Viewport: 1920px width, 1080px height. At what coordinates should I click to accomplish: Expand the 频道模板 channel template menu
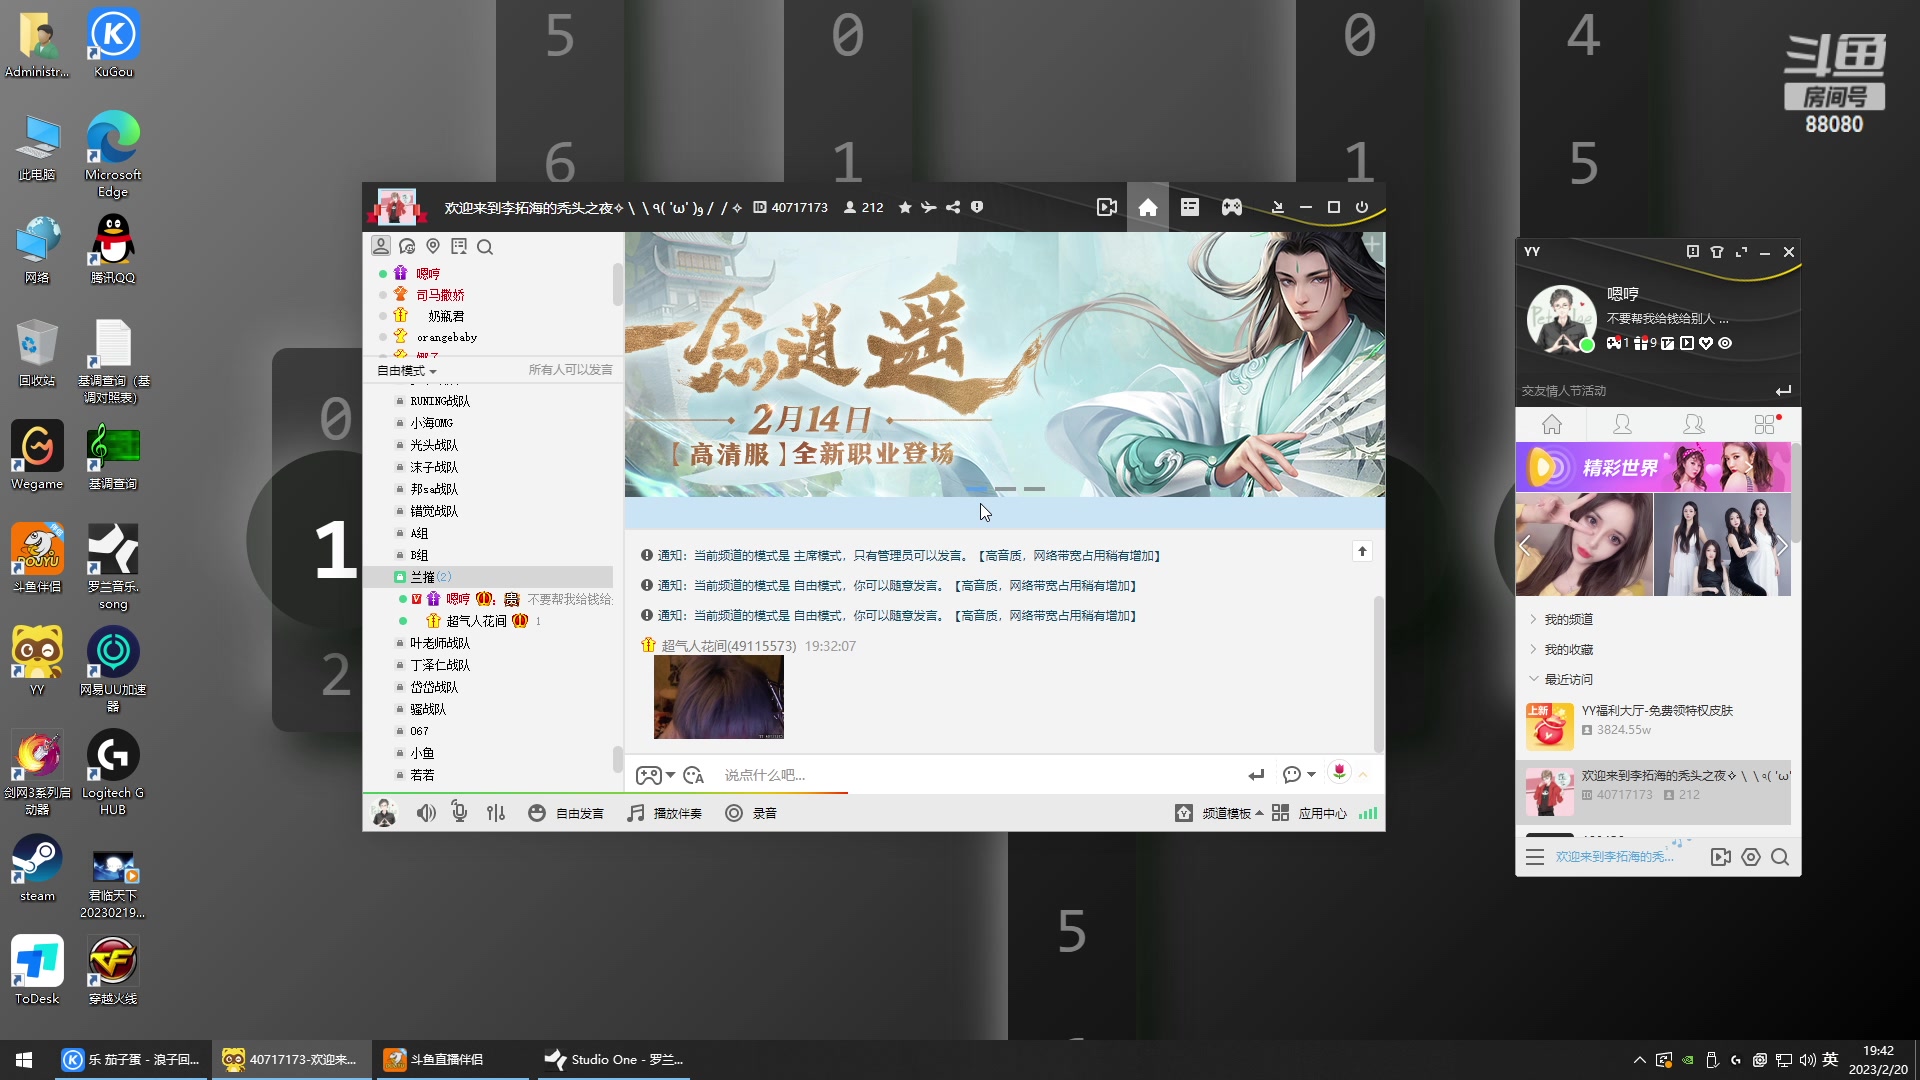point(1228,813)
